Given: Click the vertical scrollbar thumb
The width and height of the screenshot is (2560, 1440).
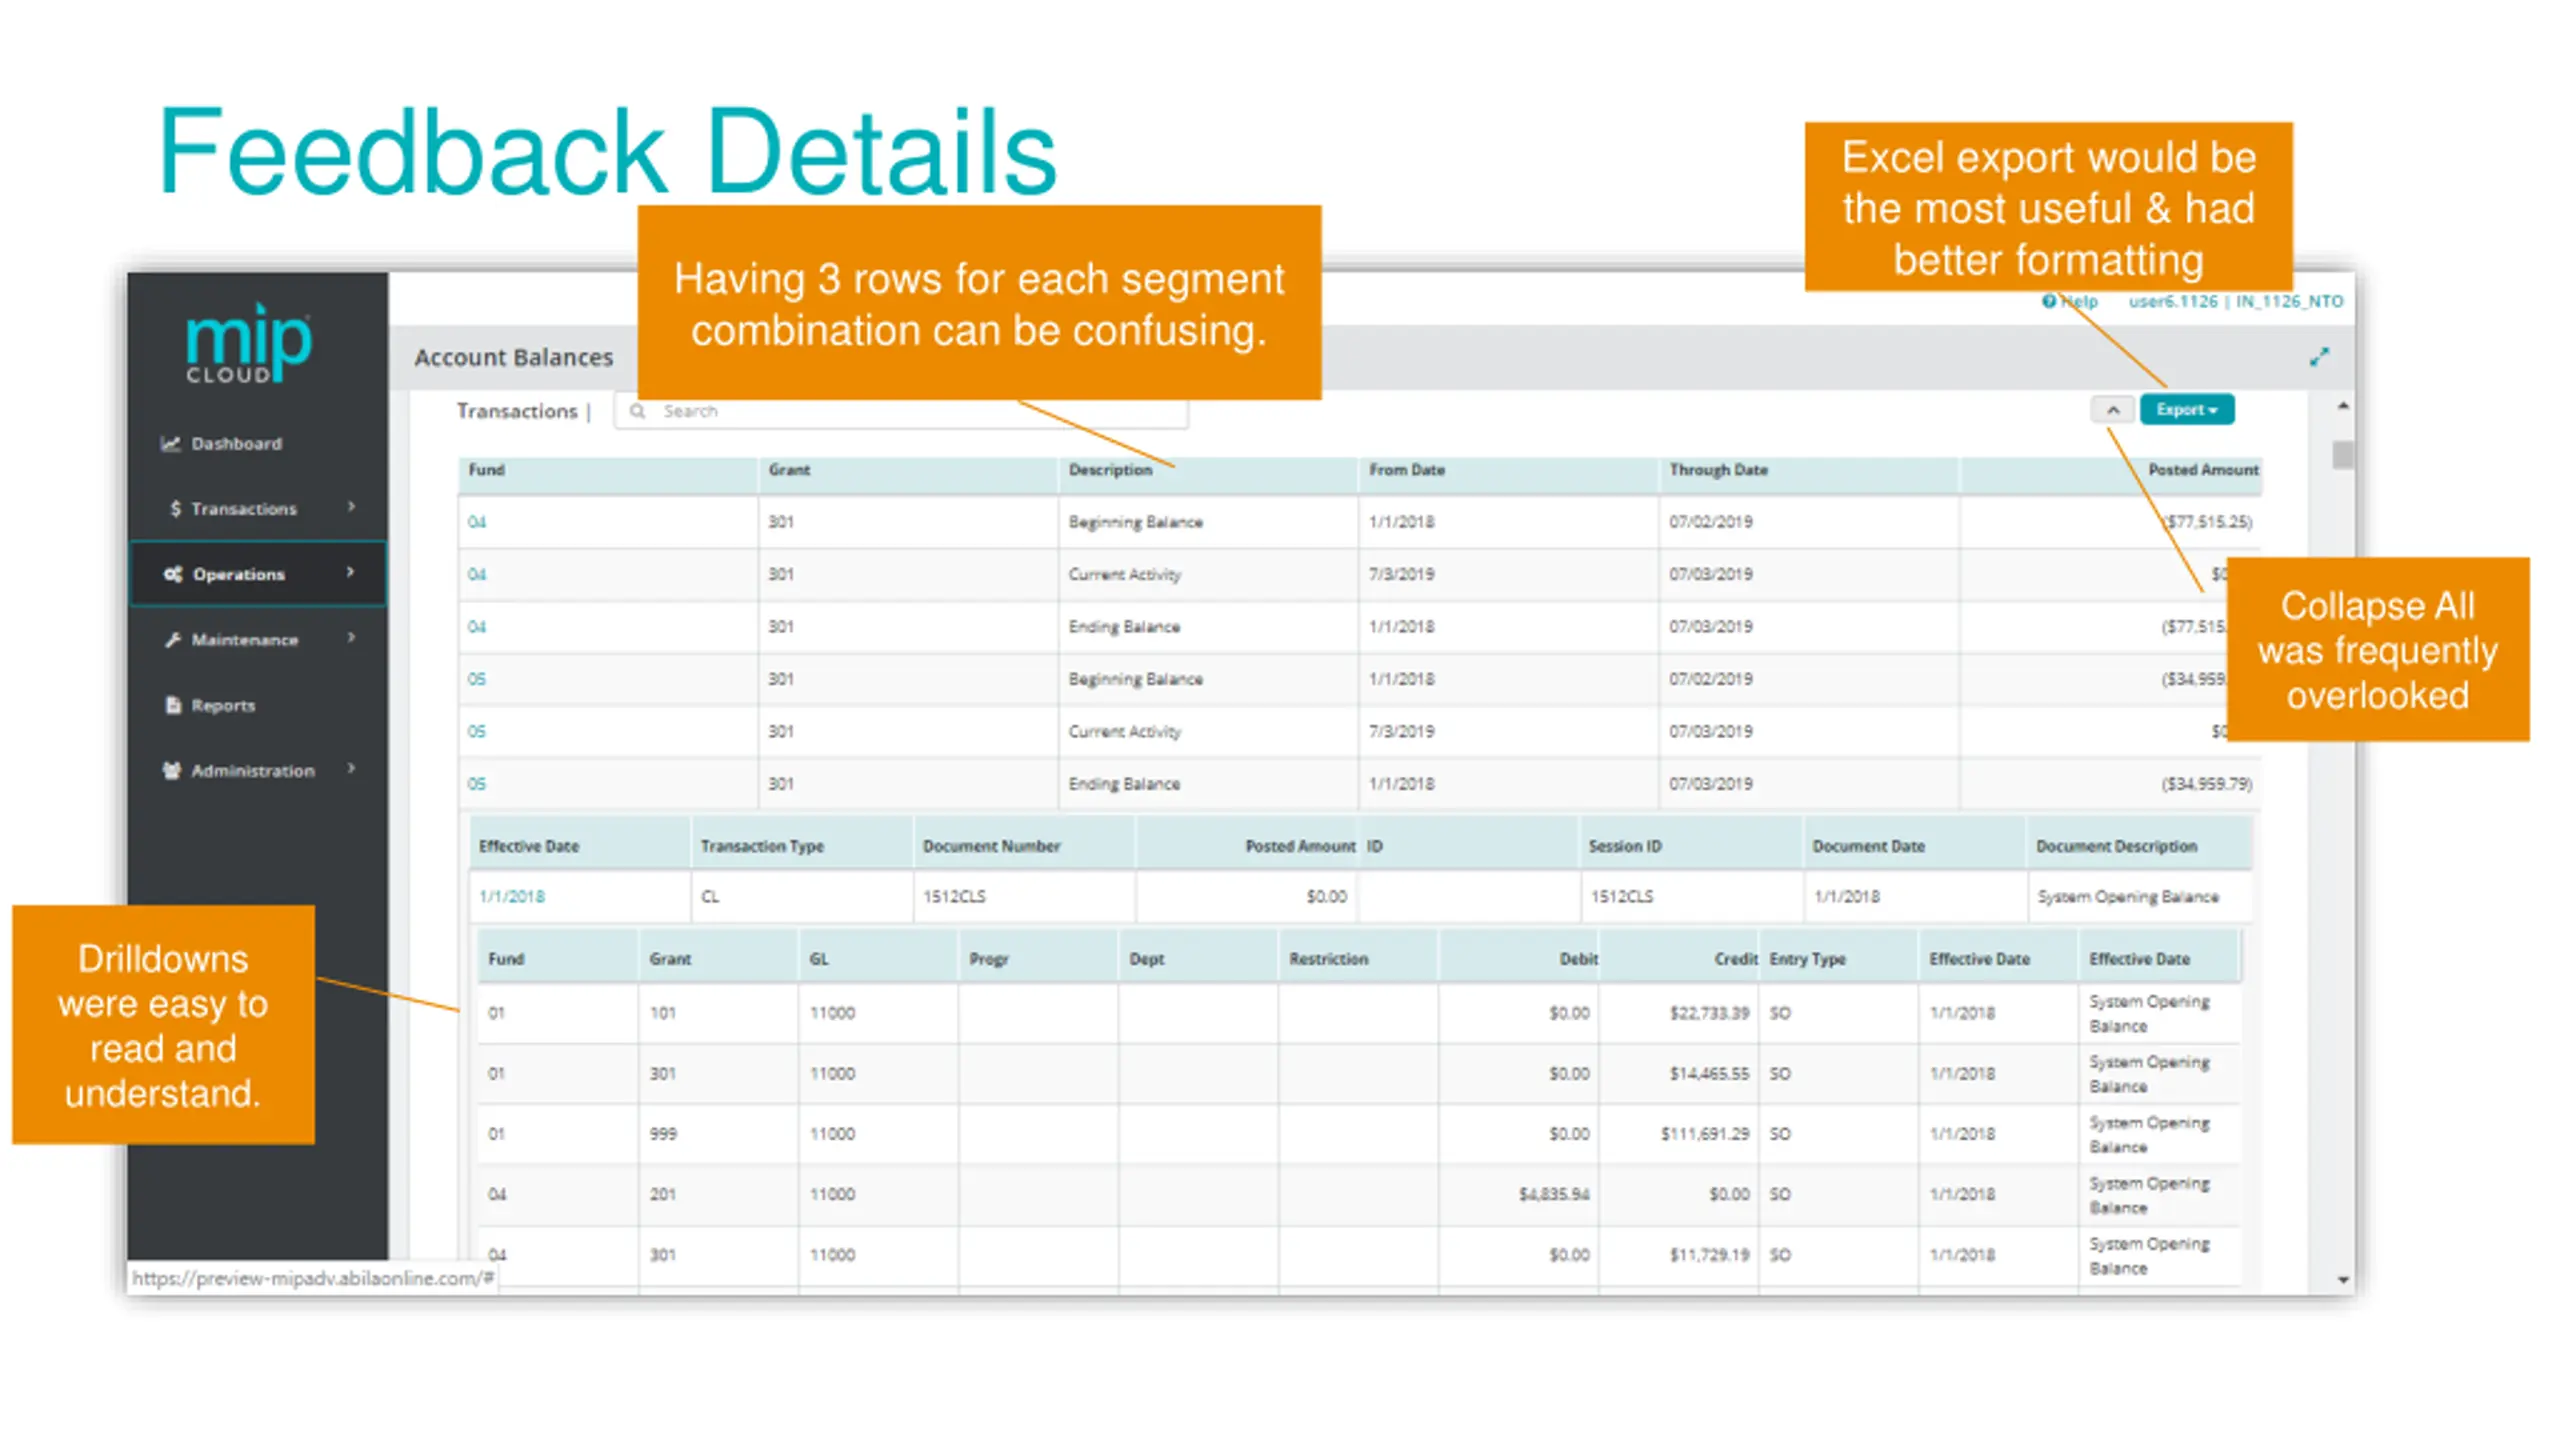Looking at the screenshot, I should [2342, 454].
